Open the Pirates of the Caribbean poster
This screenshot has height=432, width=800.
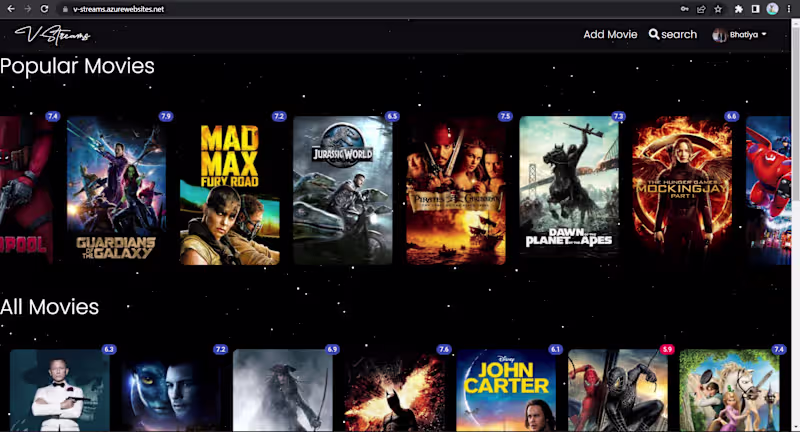click(456, 190)
